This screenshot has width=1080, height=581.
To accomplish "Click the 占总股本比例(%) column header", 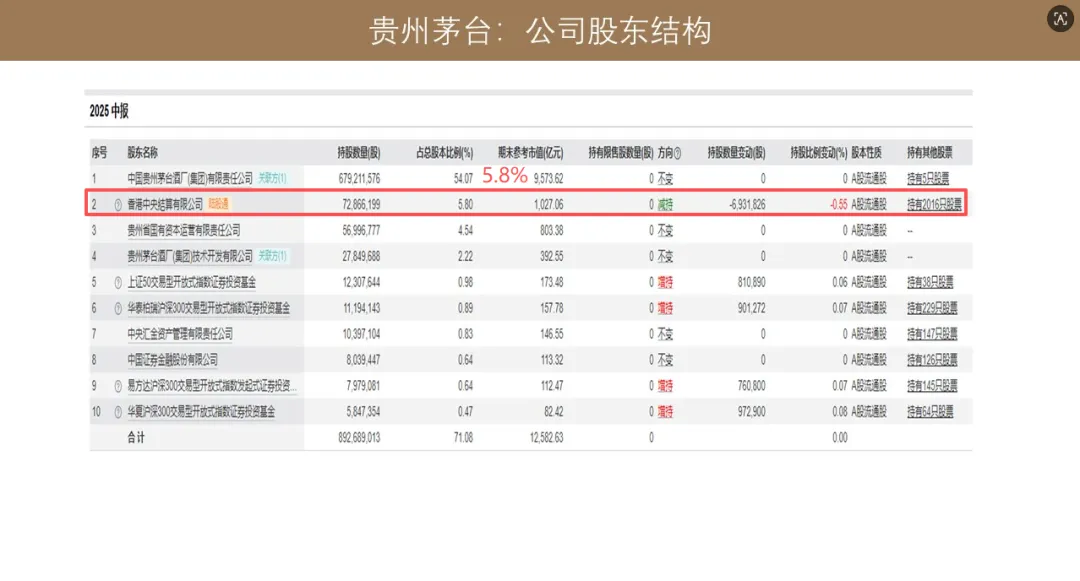I will 444,153.
